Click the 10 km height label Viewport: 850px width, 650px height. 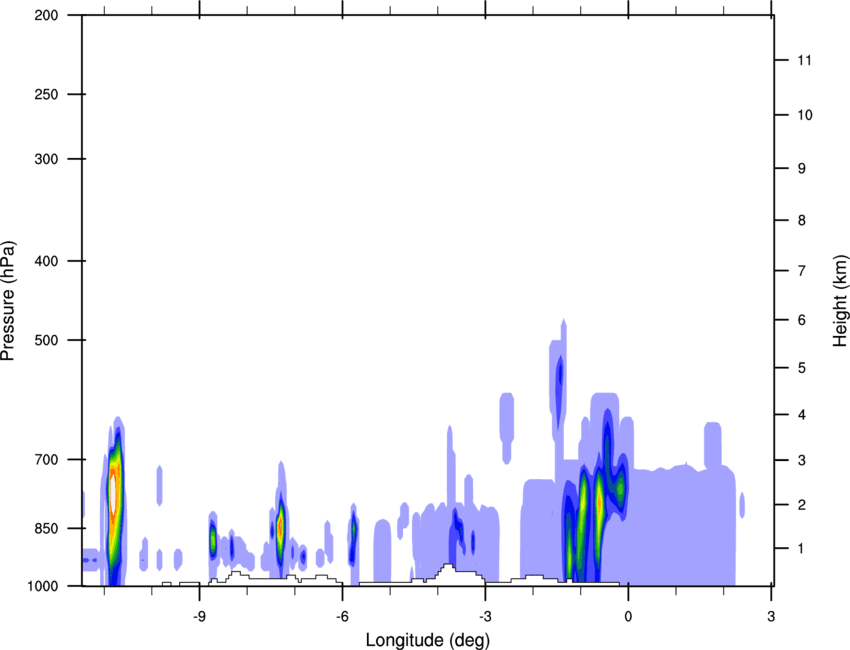tap(805, 115)
